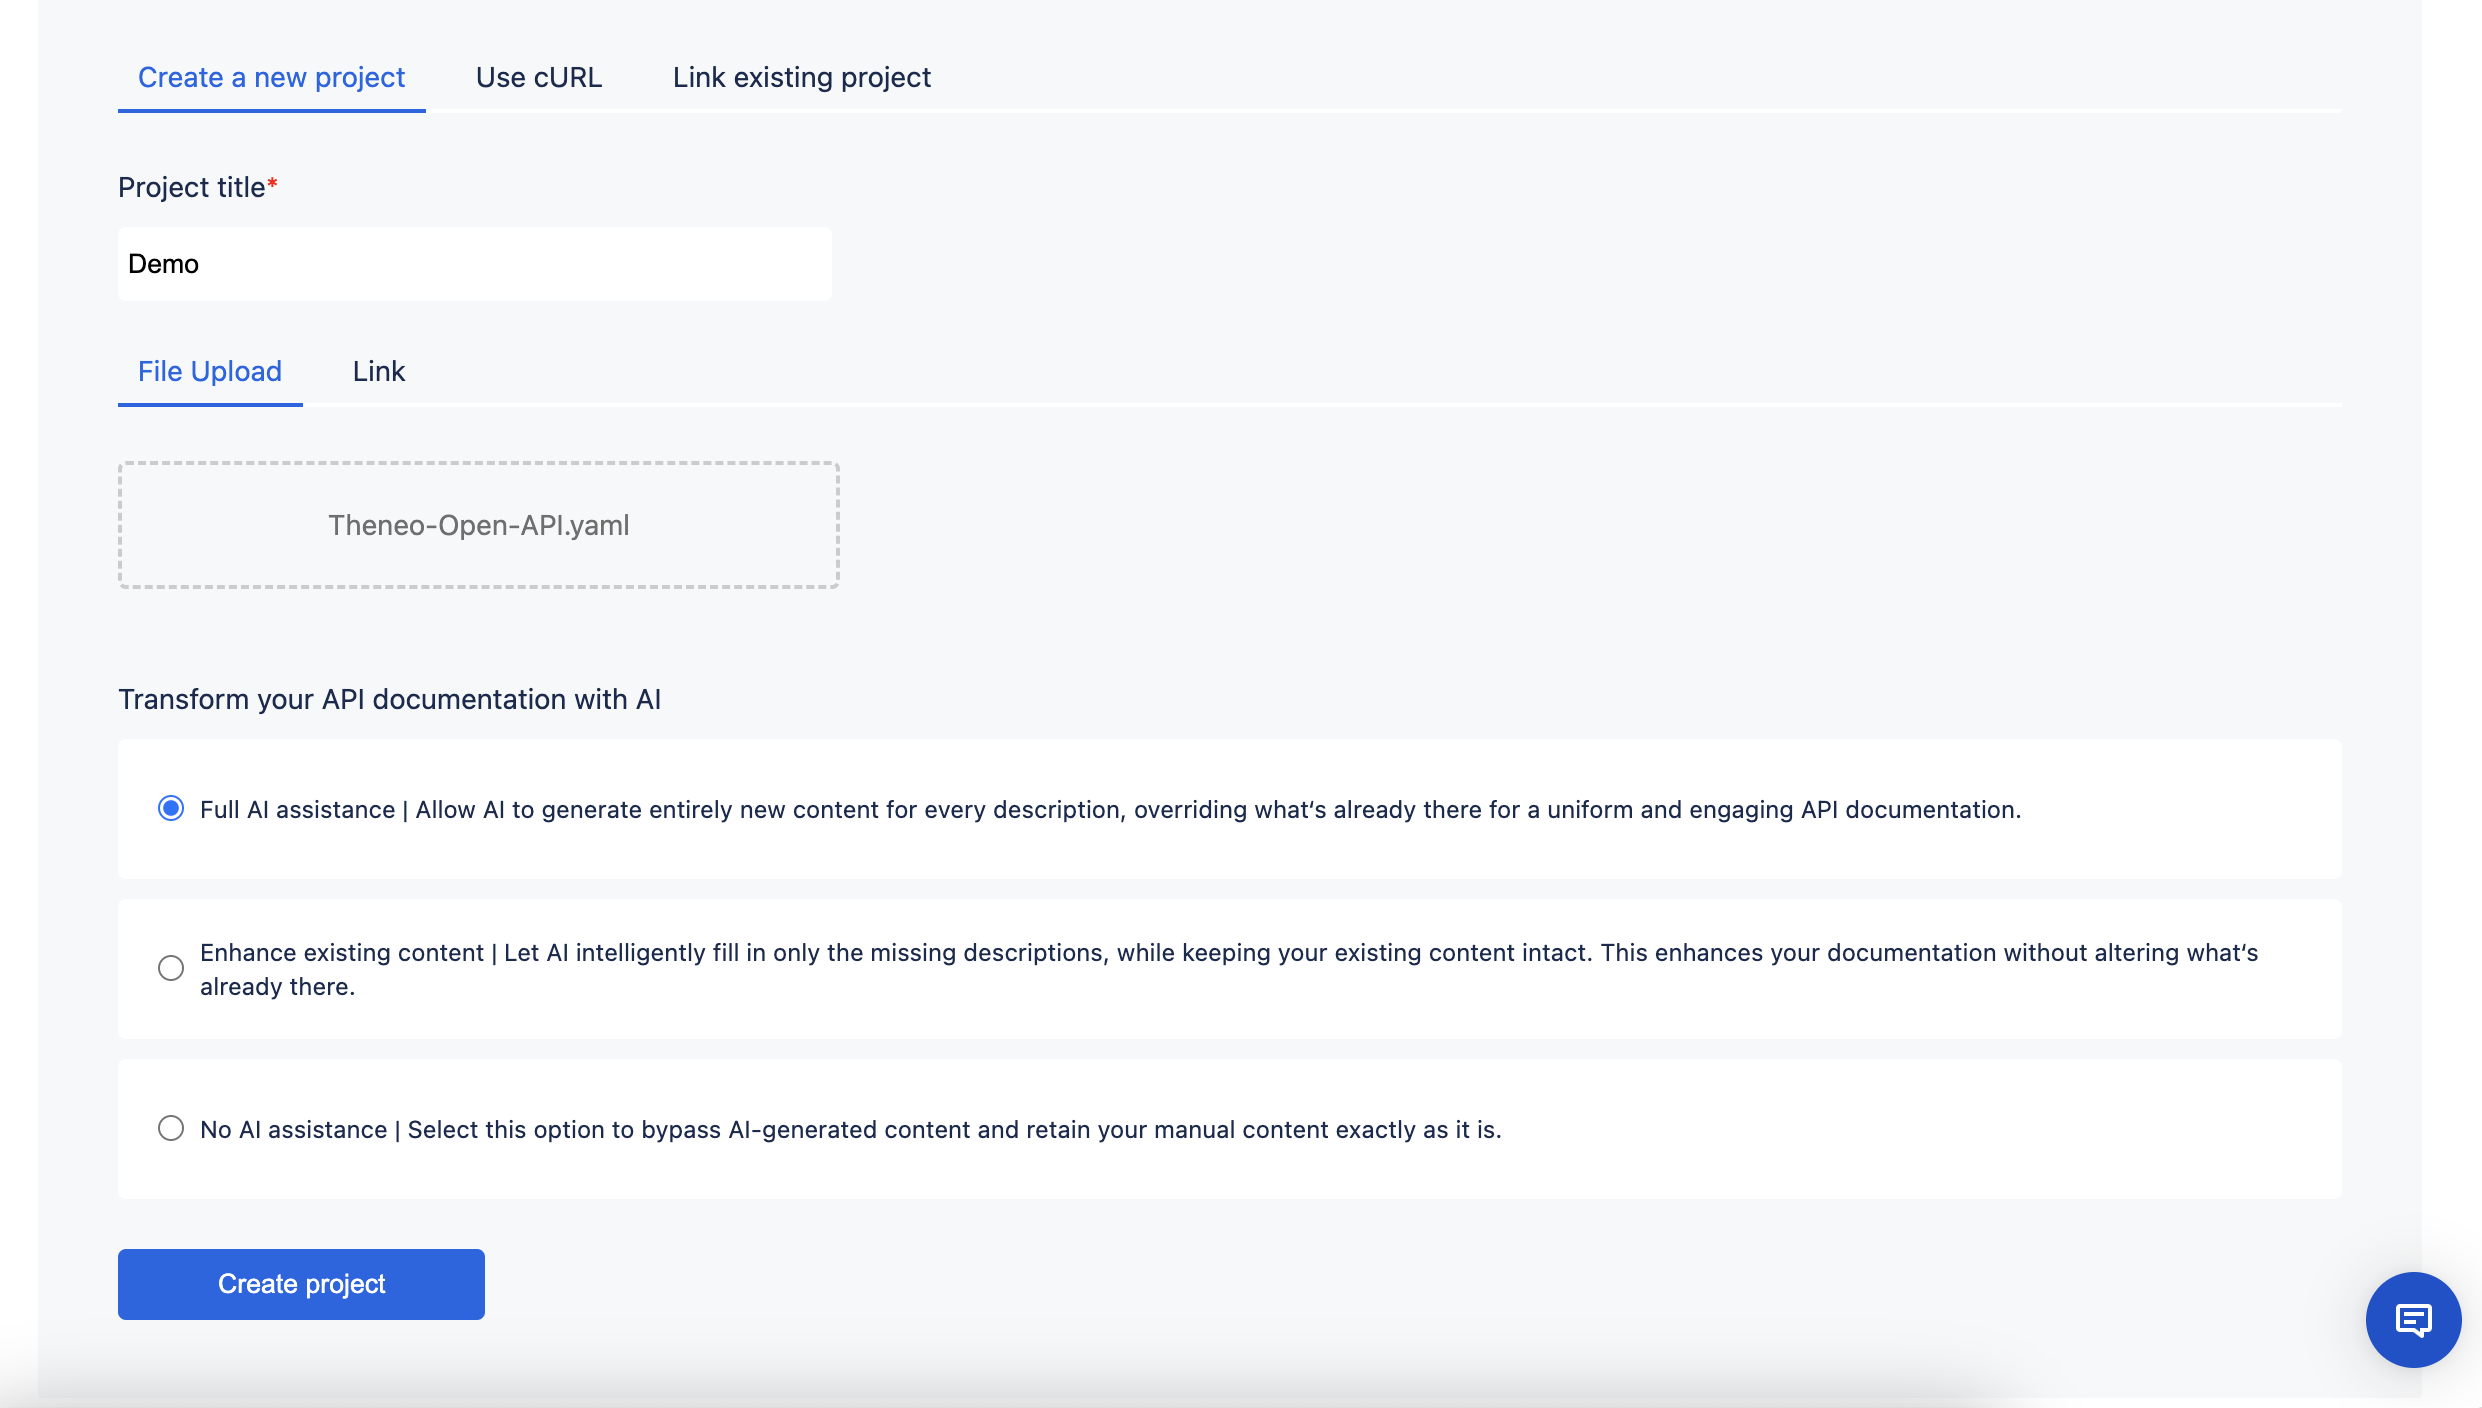Click the Create a new project tab

pos(271,77)
